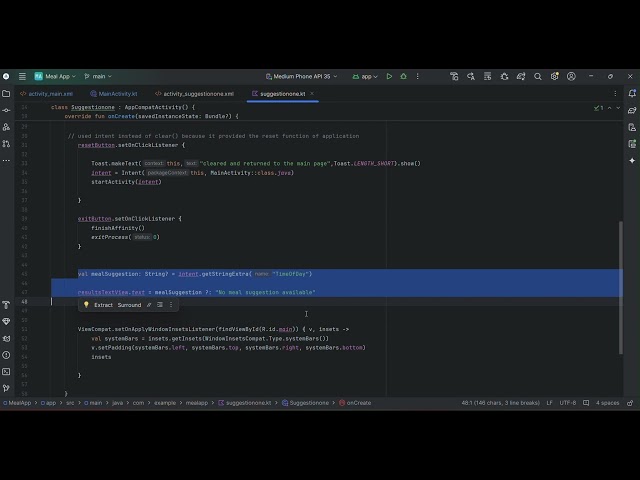Click the resetButton reference in code
The height and width of the screenshot is (480, 640).
[x=96, y=145]
